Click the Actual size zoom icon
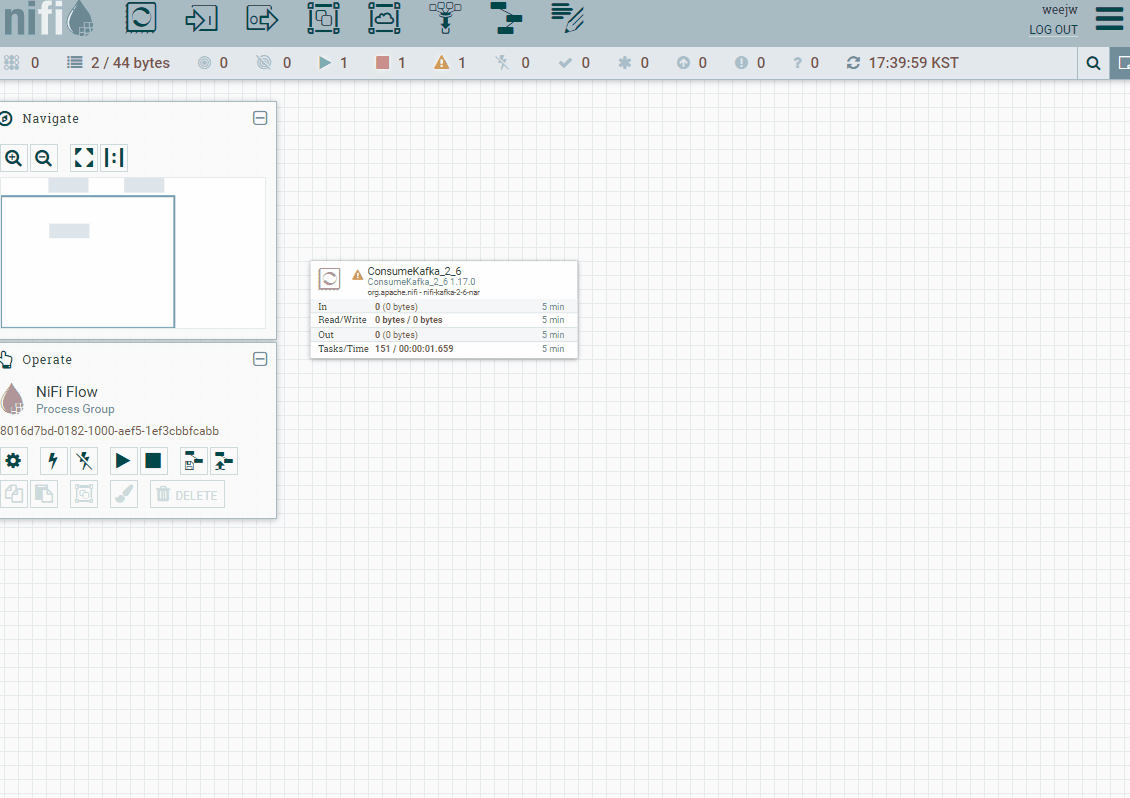Screen dimensions: 1130x798 point(114,158)
